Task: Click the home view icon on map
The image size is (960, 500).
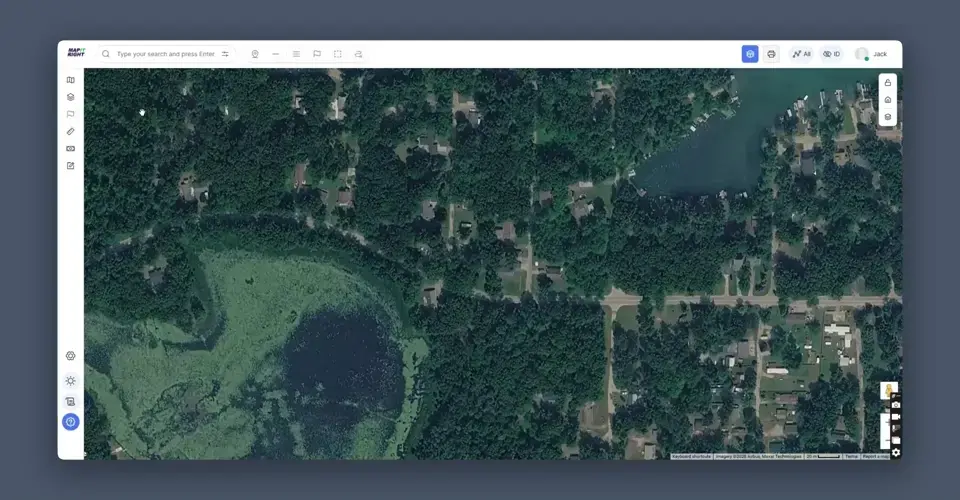Action: pos(888,100)
